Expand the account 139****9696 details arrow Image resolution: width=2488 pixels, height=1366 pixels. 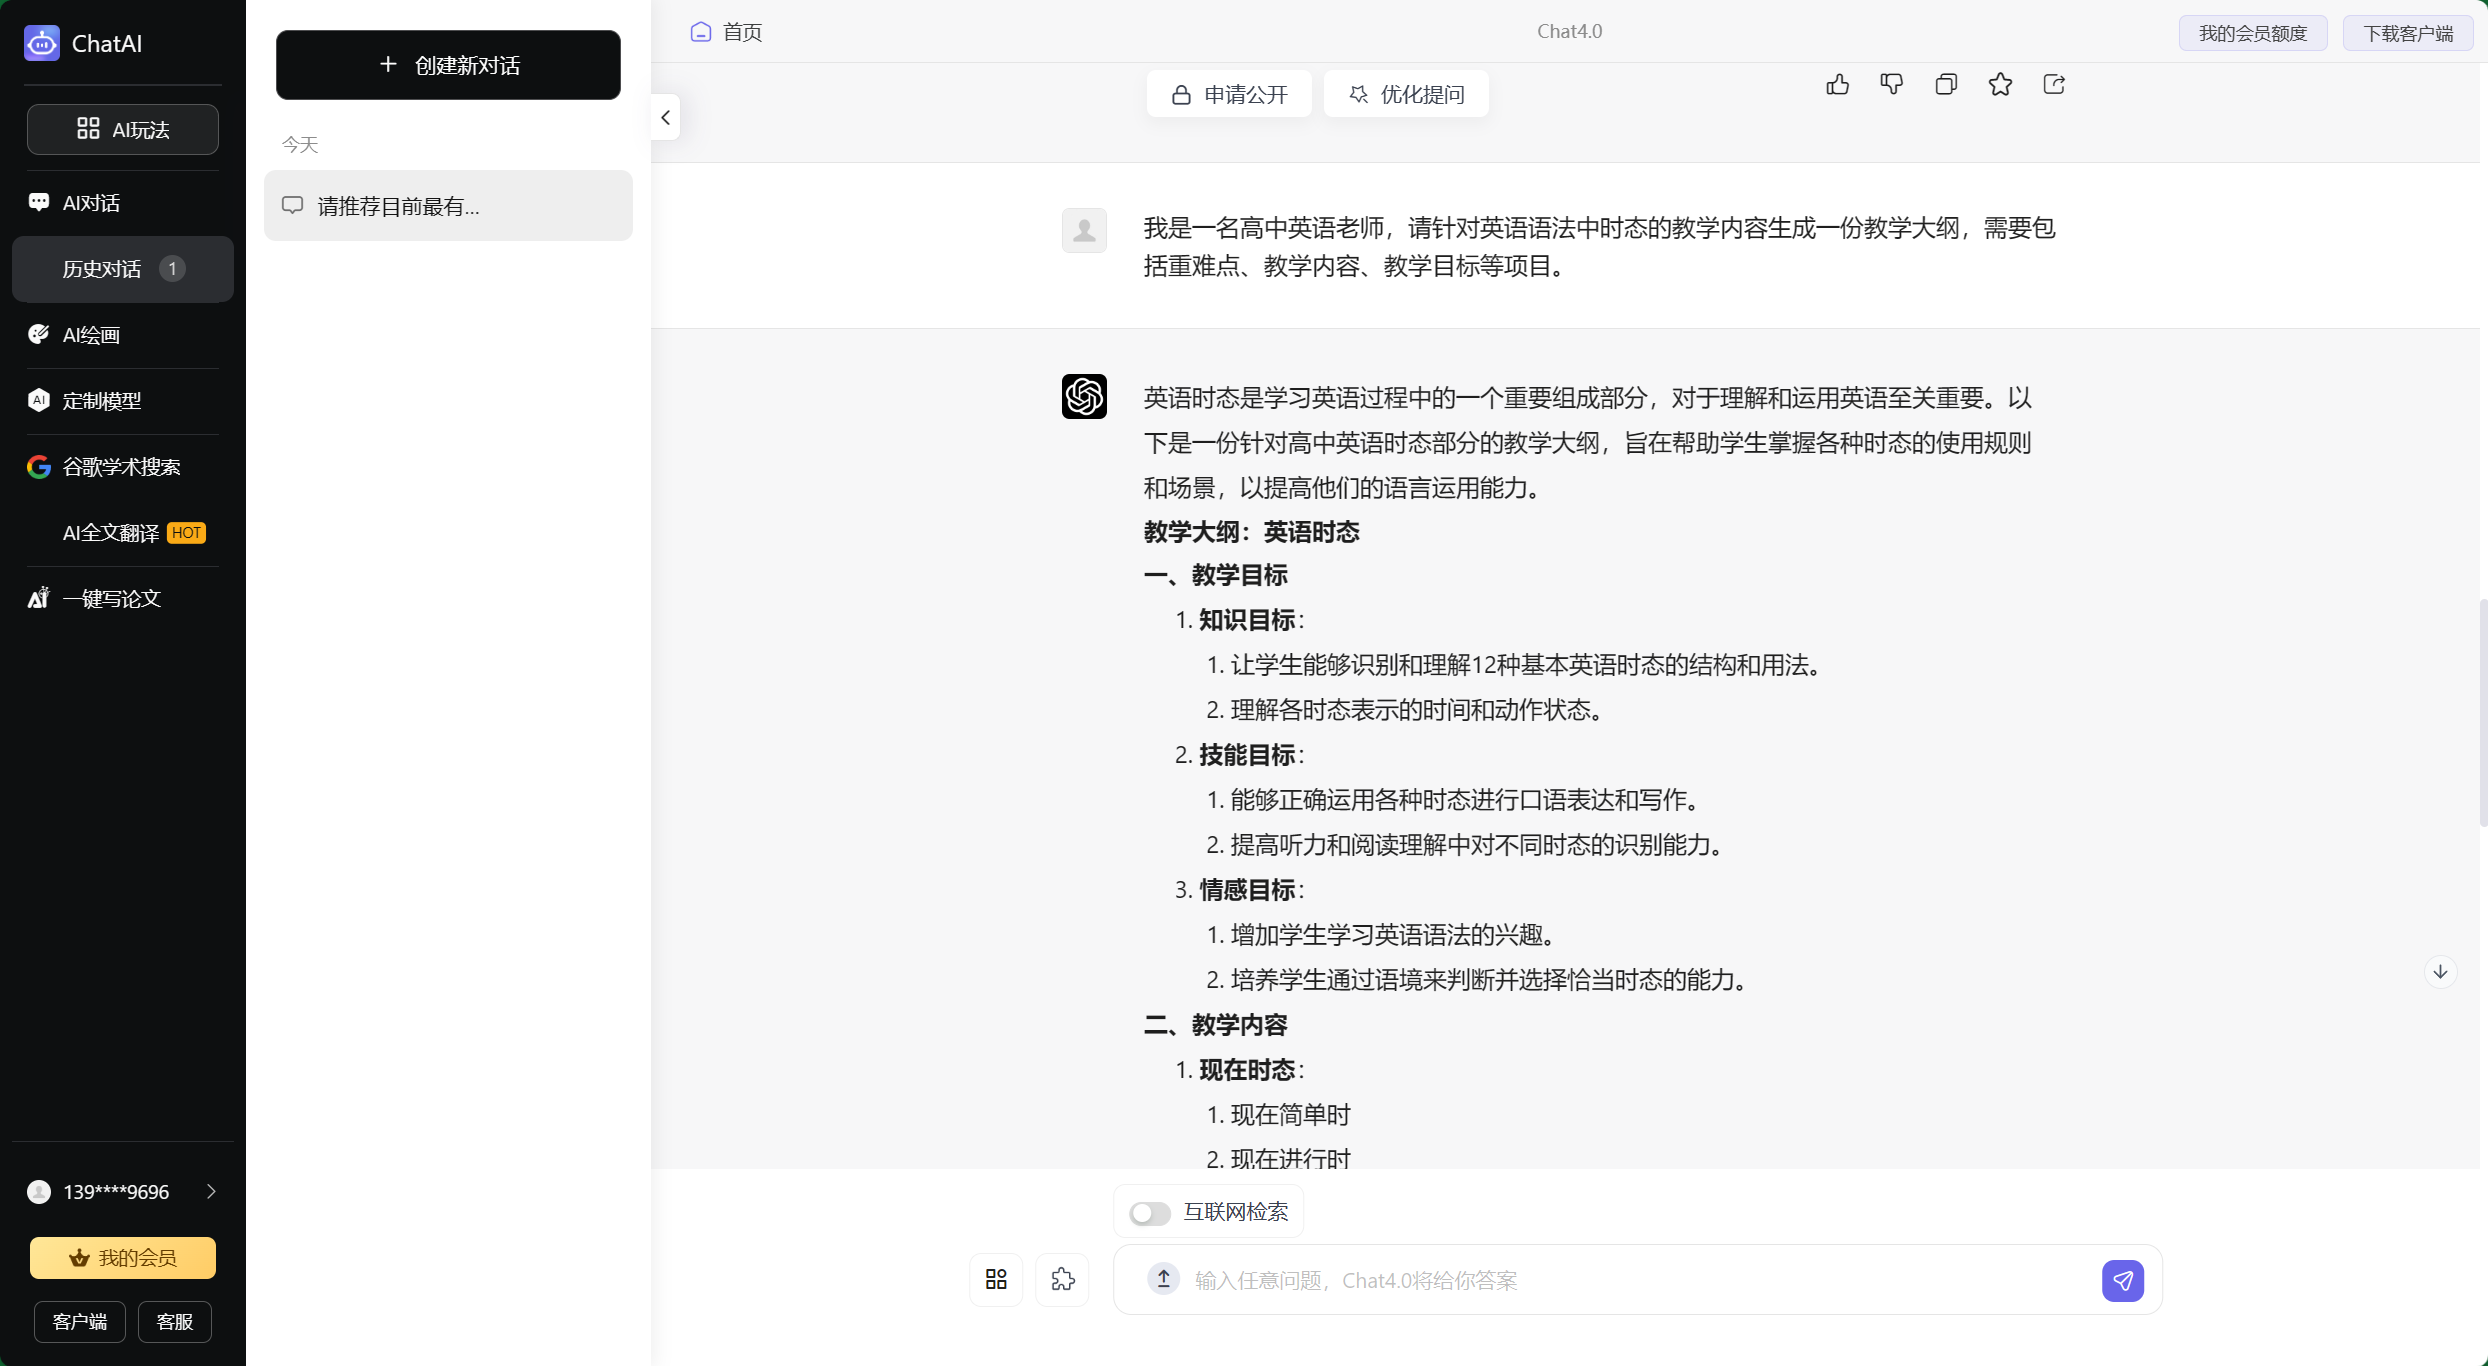211,1191
